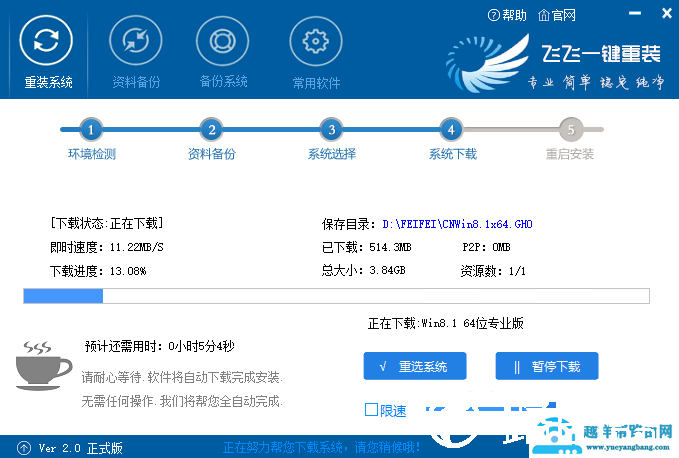679x458 pixels.
Task: Click the coffee cup icon
Action: click(x=43, y=366)
